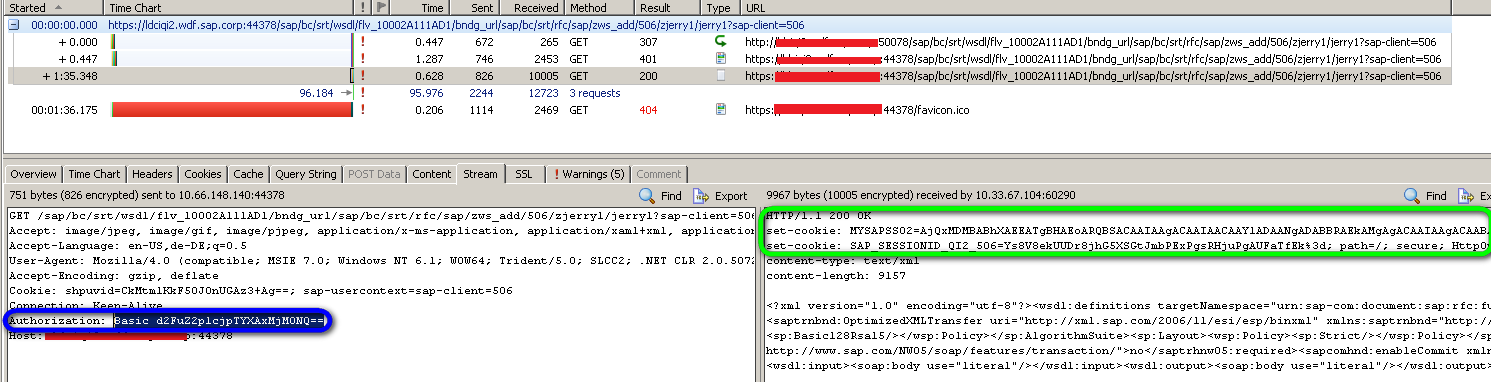
Task: Open the Time Chart tab
Action: click(x=94, y=174)
